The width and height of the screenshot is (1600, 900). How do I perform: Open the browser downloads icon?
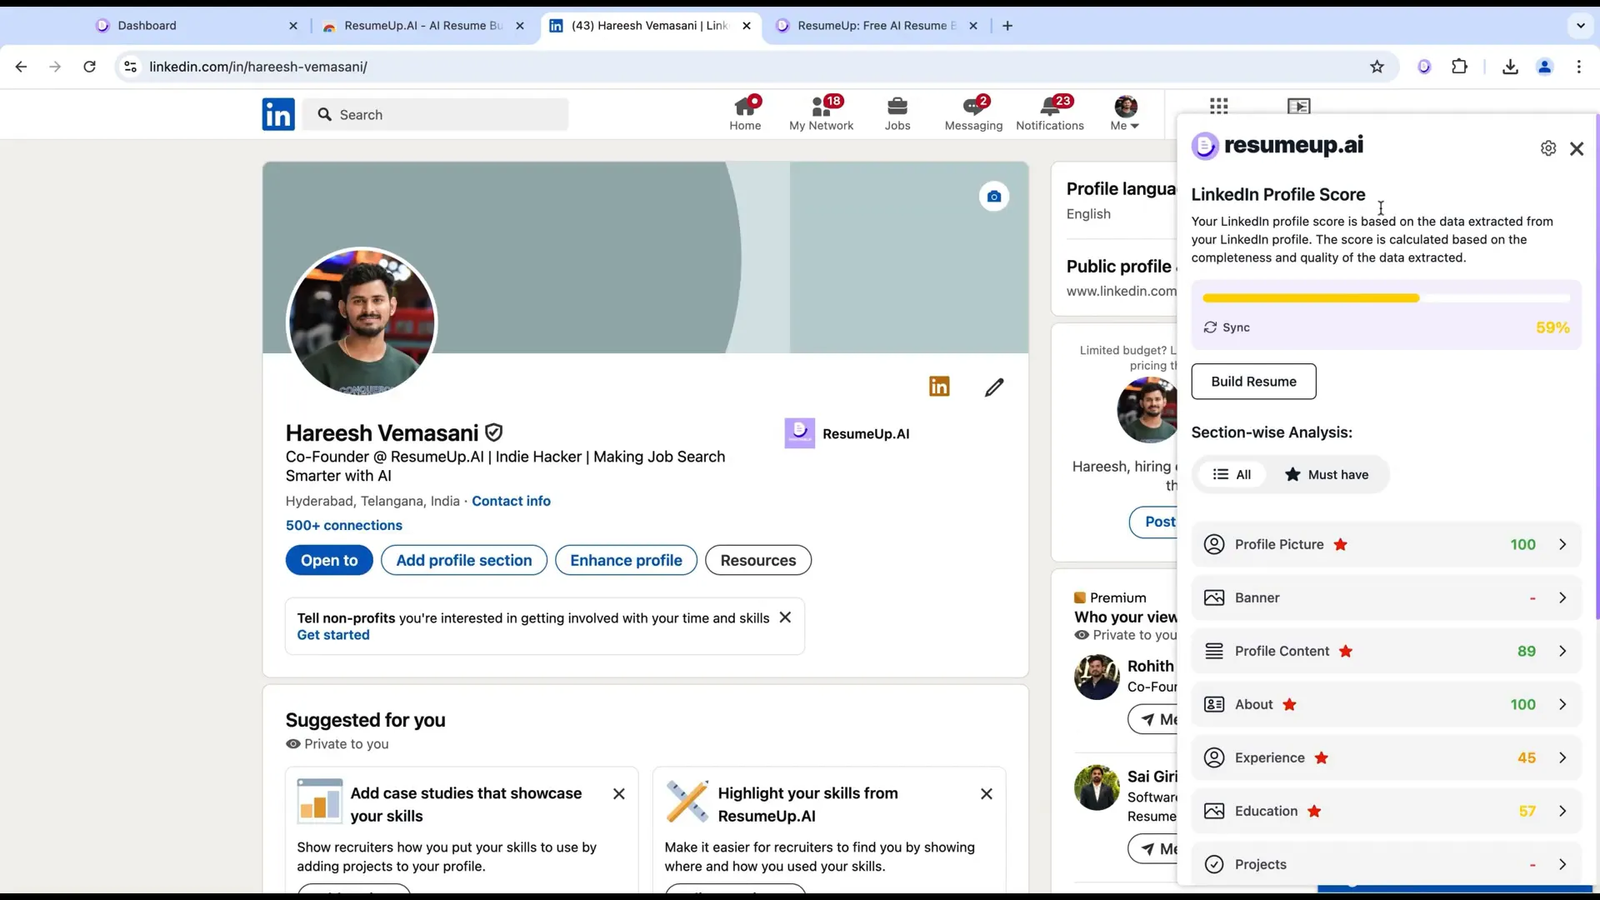click(1510, 67)
